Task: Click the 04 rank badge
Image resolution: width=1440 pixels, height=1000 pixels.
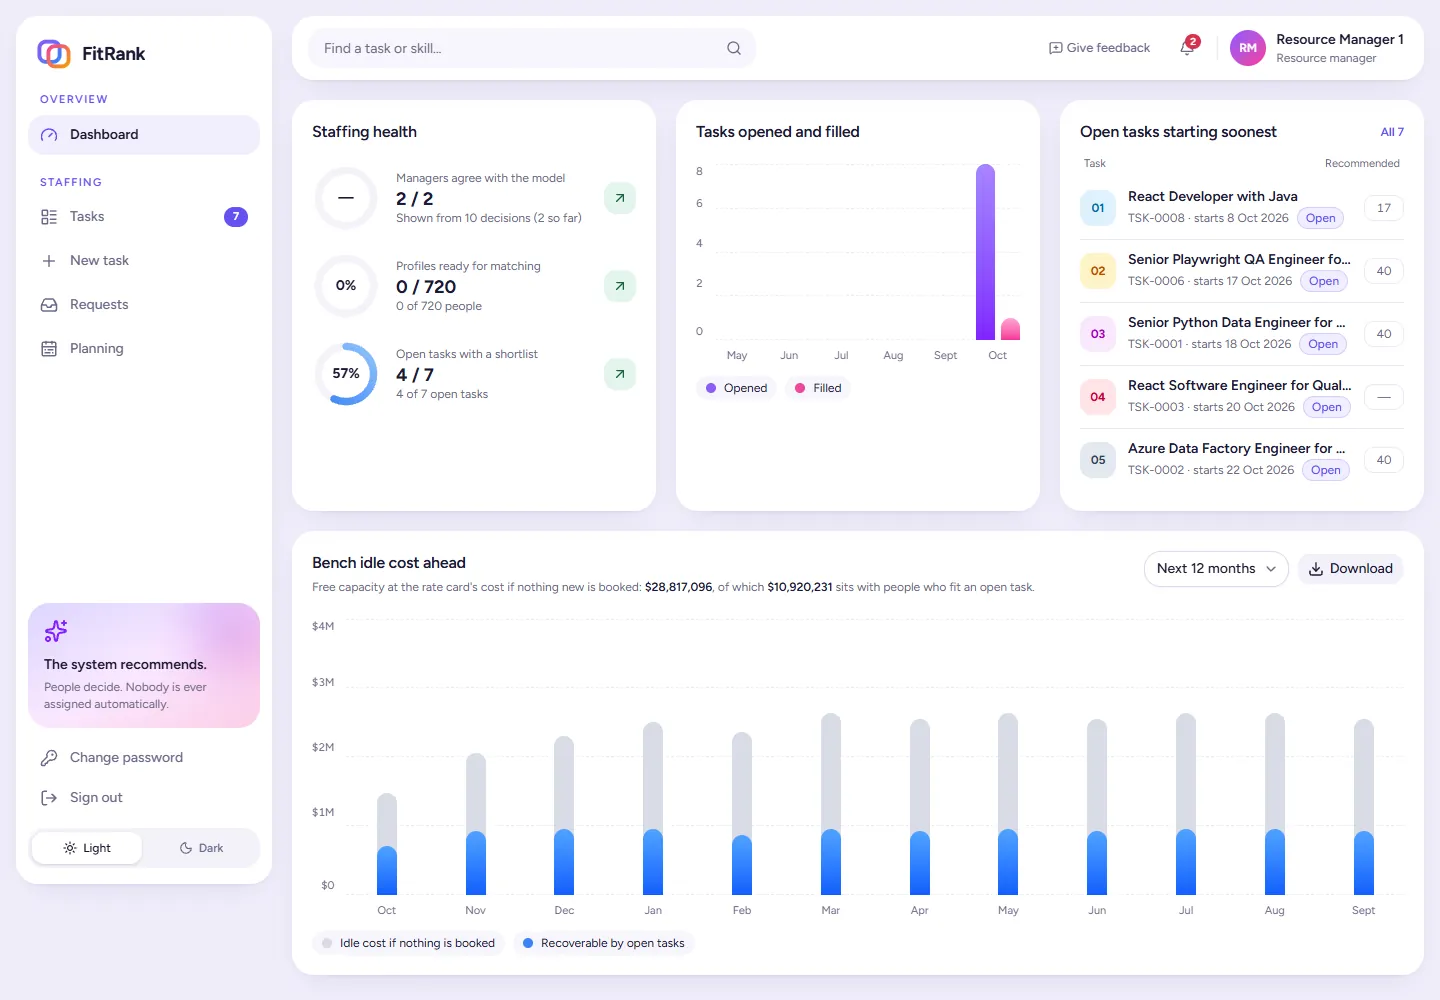Action: 1098,397
